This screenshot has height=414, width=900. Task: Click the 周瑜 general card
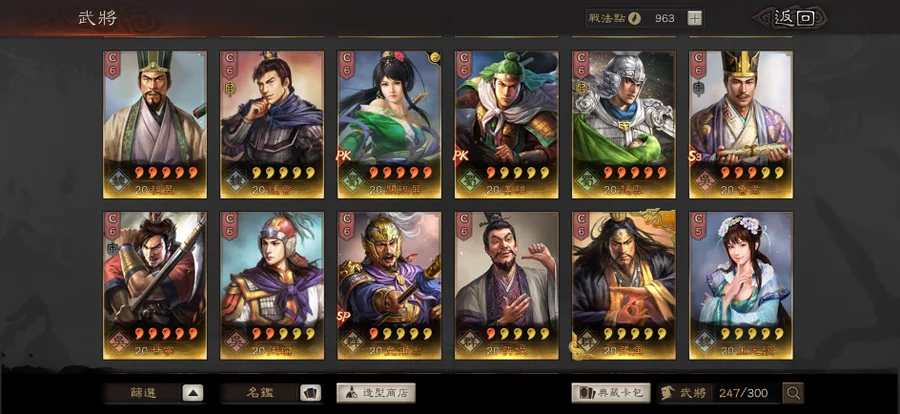coord(272,286)
